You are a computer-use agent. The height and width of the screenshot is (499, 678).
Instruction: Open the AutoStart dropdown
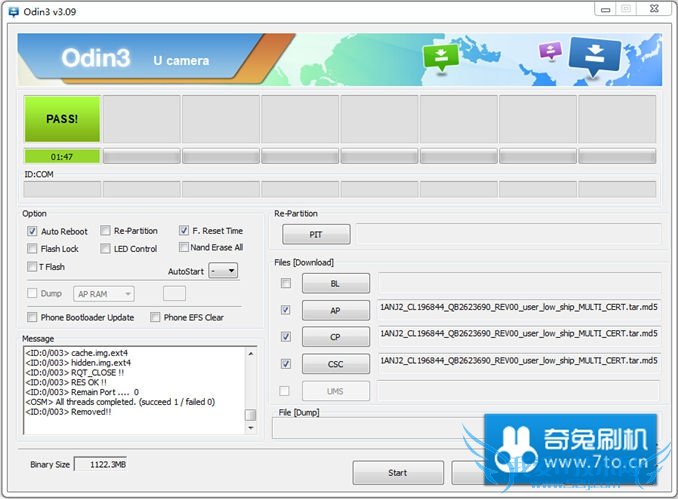(223, 271)
